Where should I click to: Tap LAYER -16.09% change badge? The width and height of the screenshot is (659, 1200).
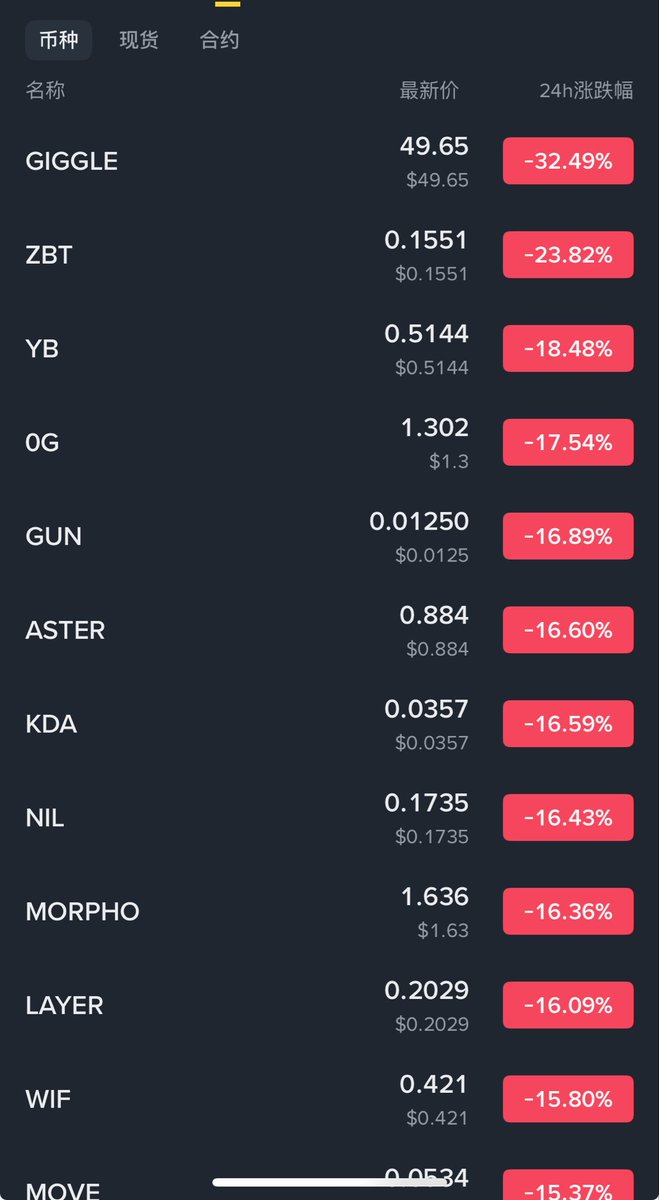click(x=567, y=1005)
